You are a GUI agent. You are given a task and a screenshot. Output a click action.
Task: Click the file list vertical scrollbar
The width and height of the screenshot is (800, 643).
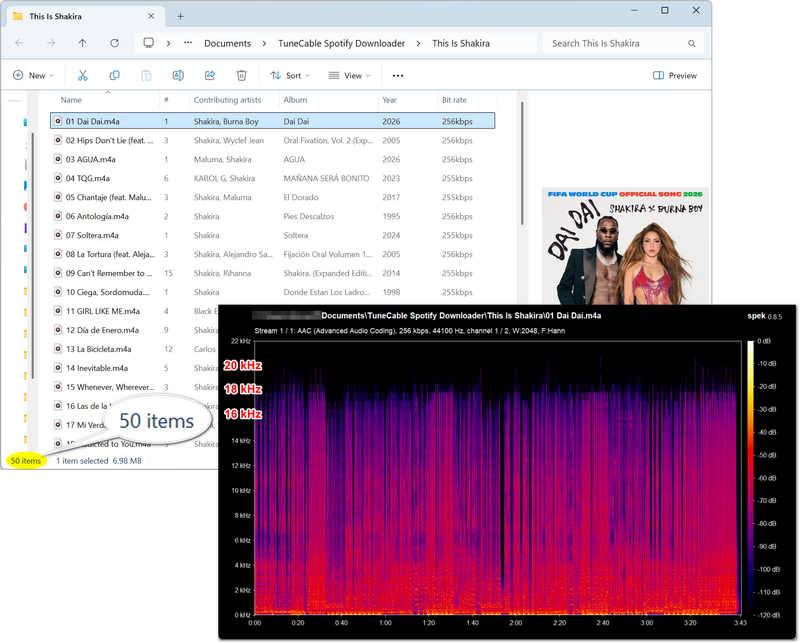click(x=522, y=163)
